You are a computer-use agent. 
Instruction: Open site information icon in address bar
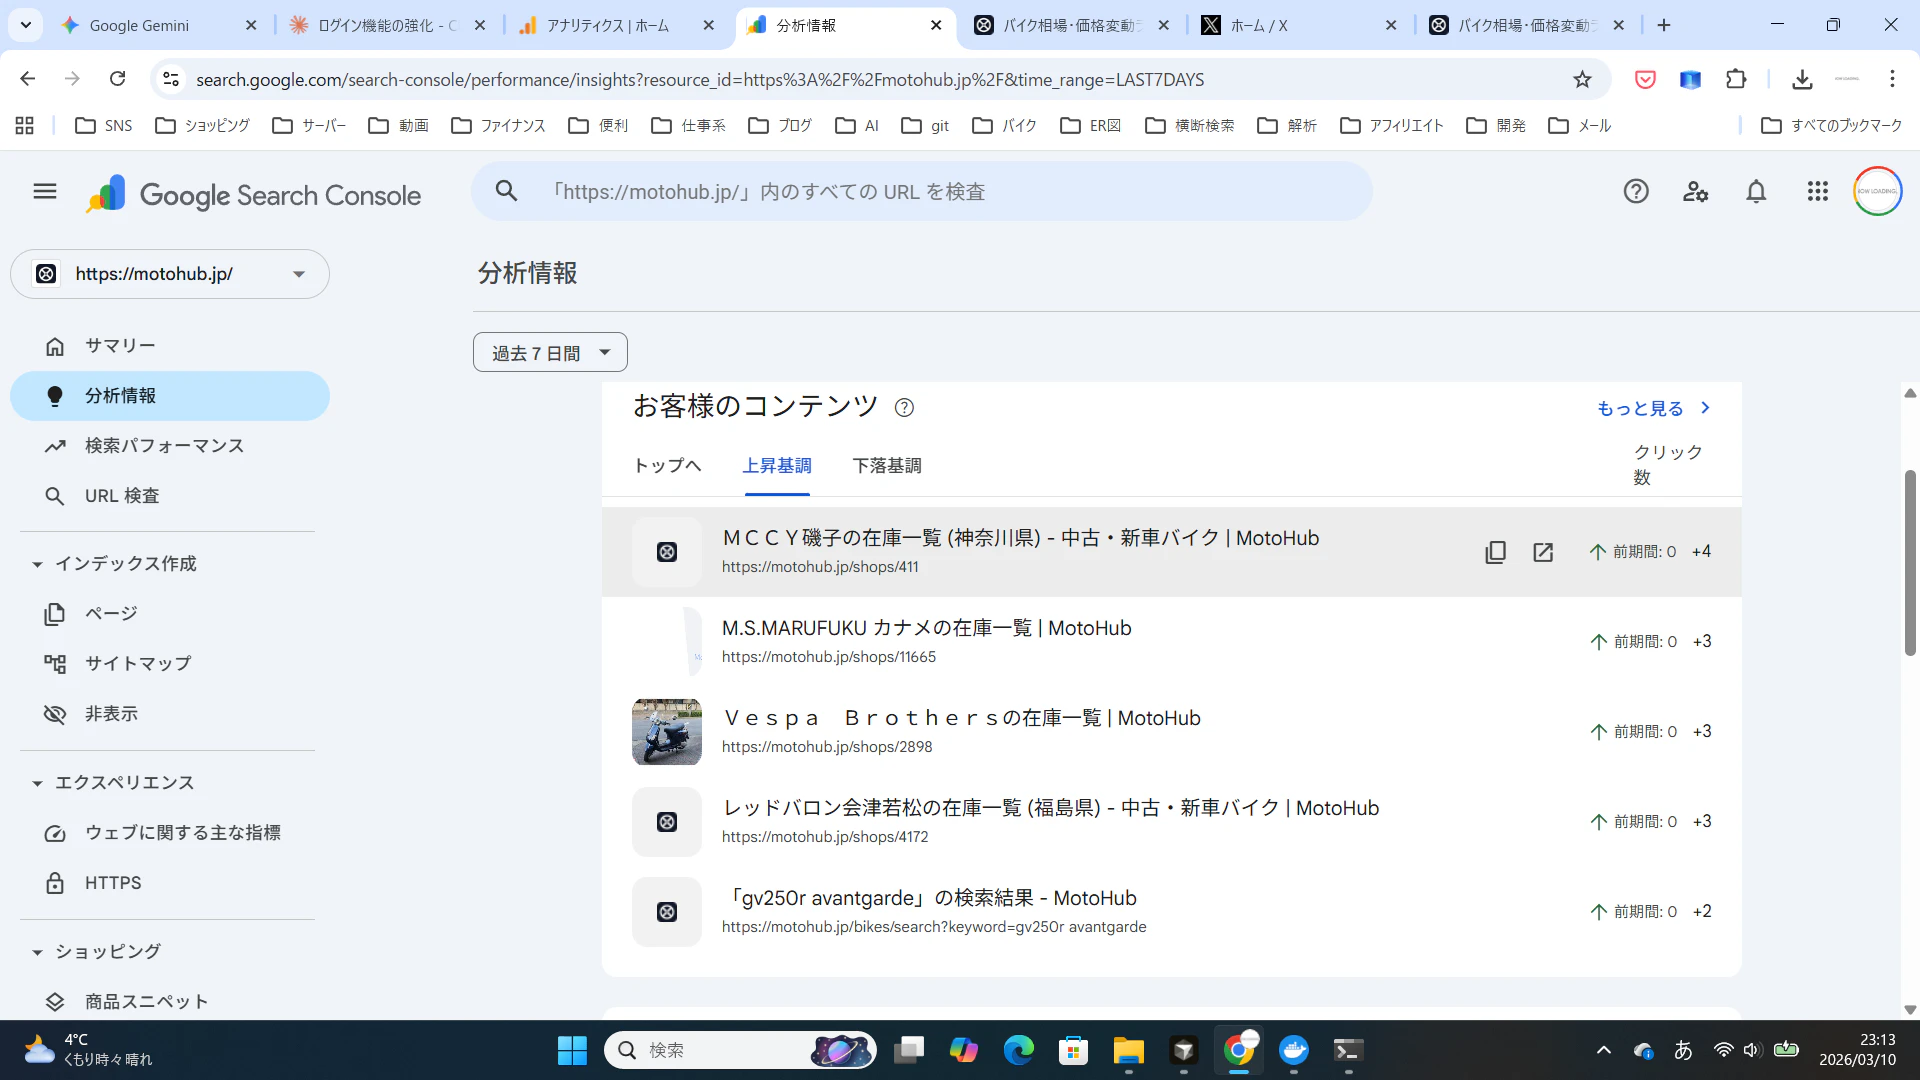point(171,79)
